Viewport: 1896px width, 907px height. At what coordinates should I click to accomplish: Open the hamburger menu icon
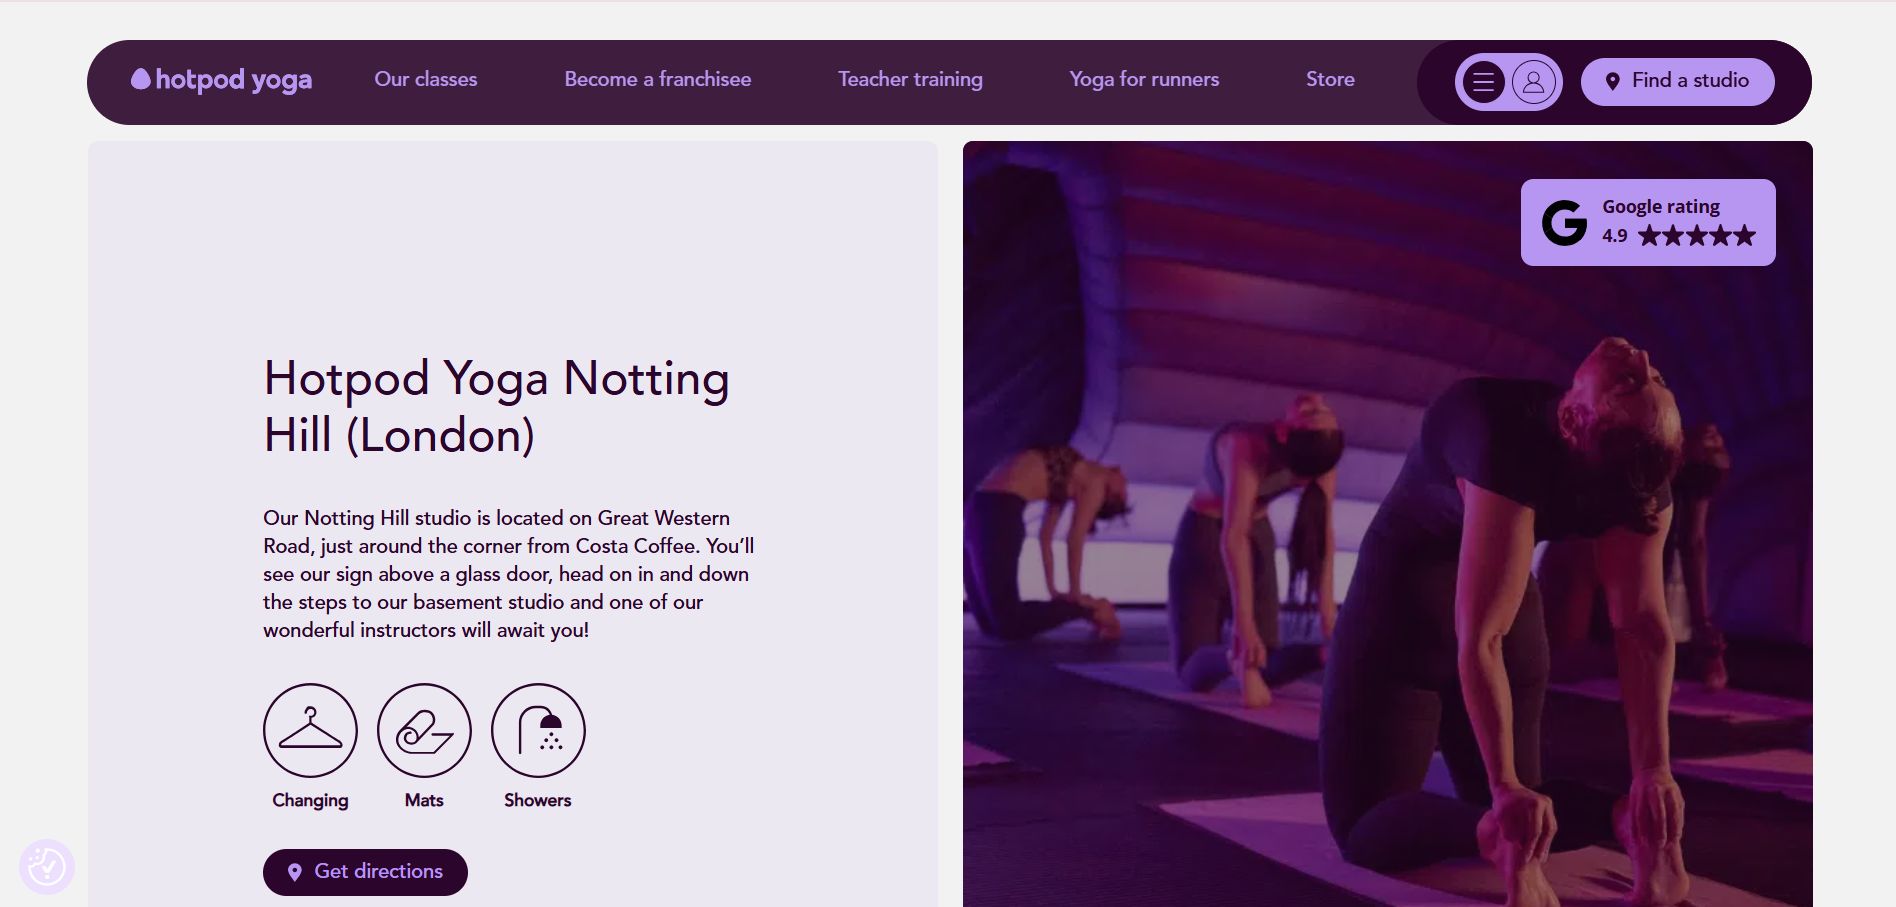point(1483,81)
